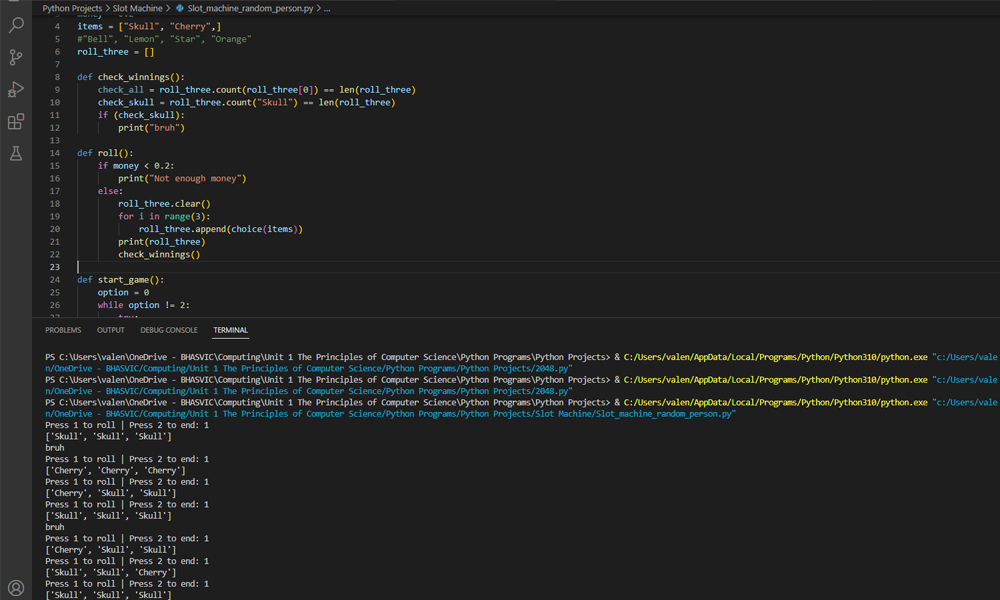
Task: Click 'while option != 2:' line
Action: click(143, 305)
